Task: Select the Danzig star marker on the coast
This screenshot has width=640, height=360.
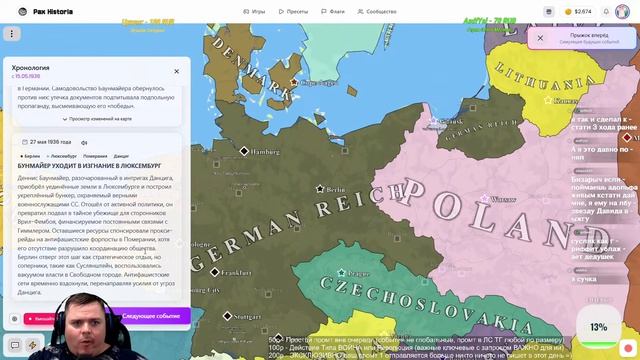Action: (434, 120)
